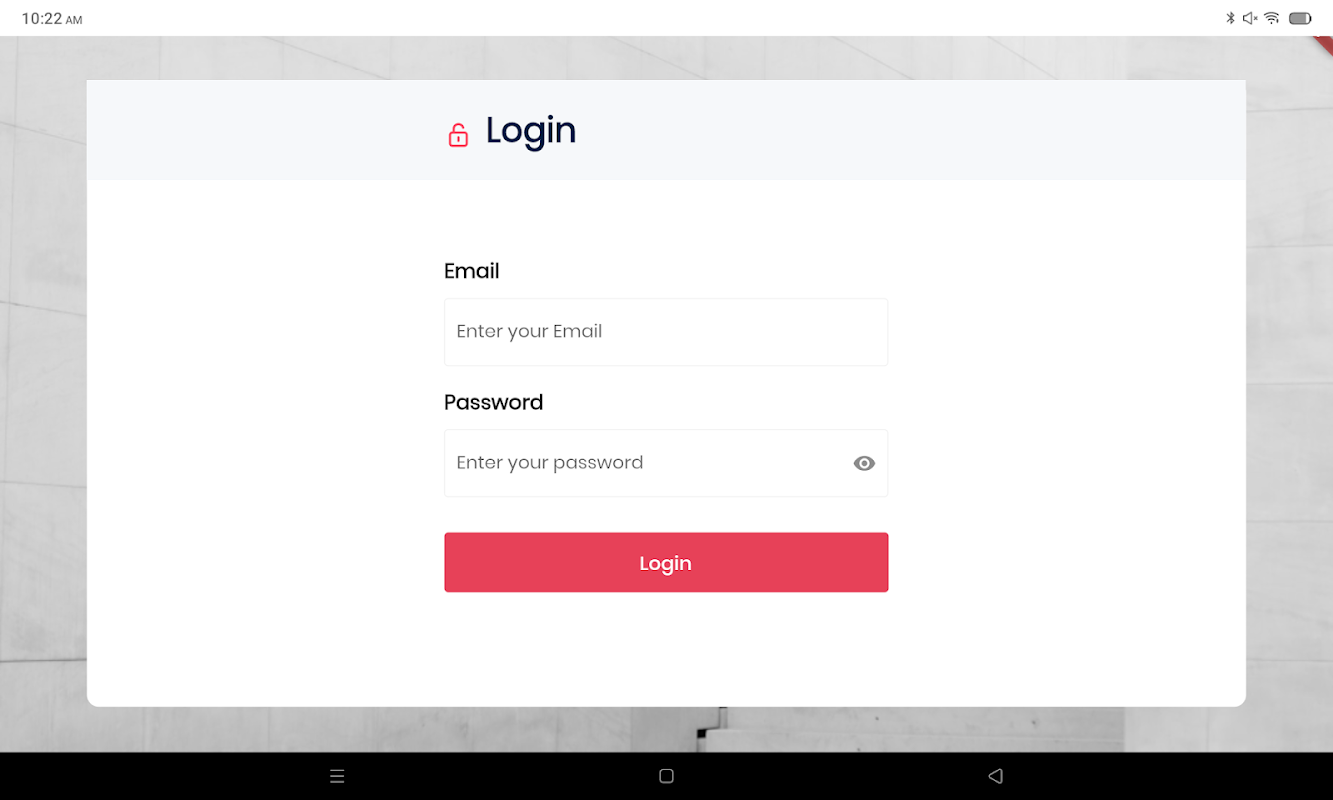
Task: Click the Password field label
Action: click(494, 402)
